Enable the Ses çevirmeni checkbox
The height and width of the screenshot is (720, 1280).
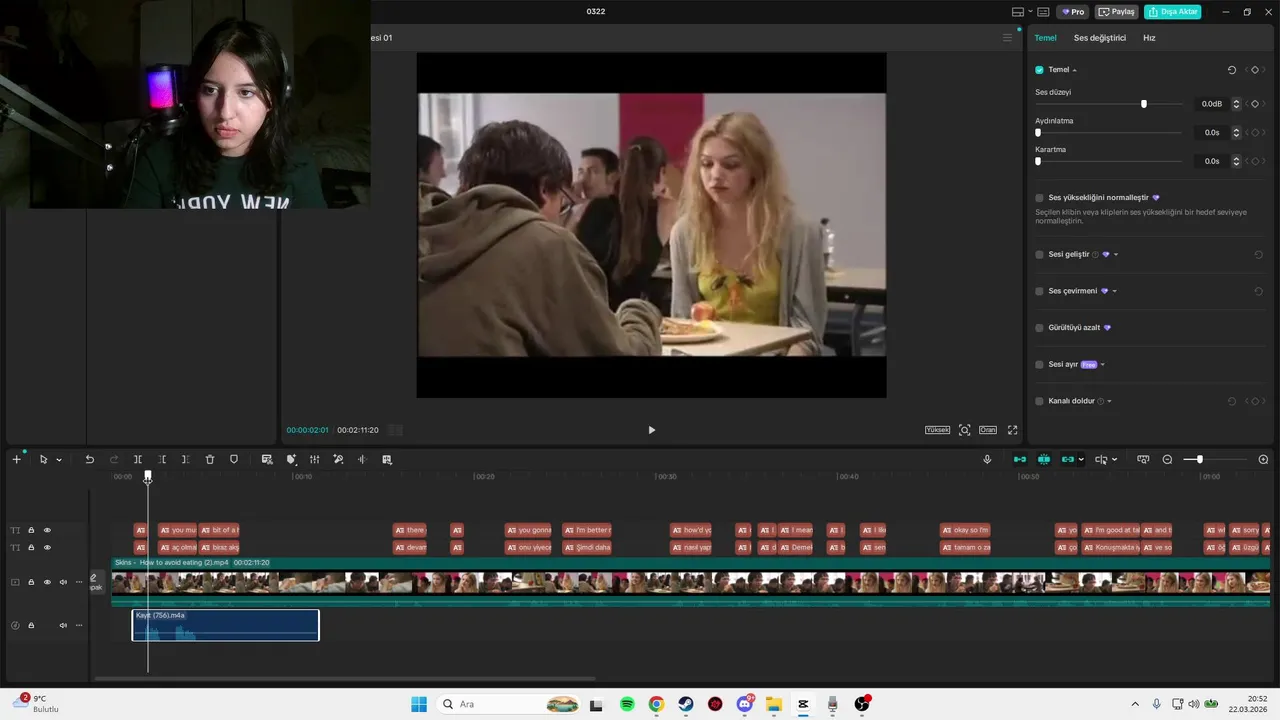click(x=1039, y=291)
